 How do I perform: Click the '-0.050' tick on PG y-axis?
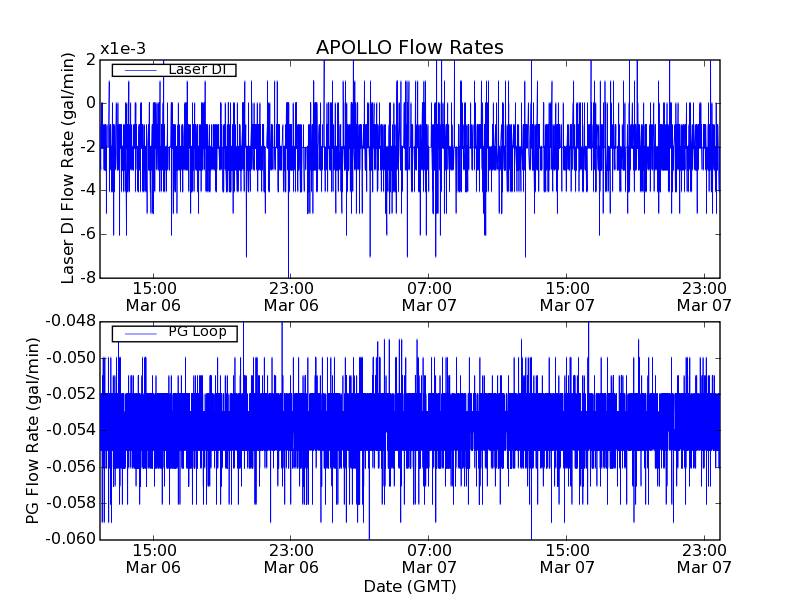pyautogui.click(x=71, y=358)
